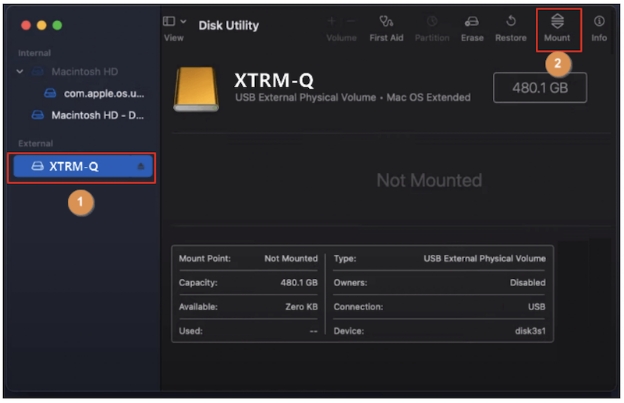Click the Mount Point row value
Image resolution: width=624 pixels, height=403 pixels.
[x=291, y=258]
